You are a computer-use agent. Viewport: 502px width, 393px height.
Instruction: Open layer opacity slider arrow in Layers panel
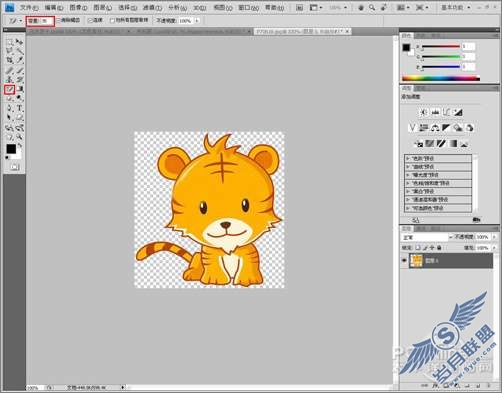494,237
